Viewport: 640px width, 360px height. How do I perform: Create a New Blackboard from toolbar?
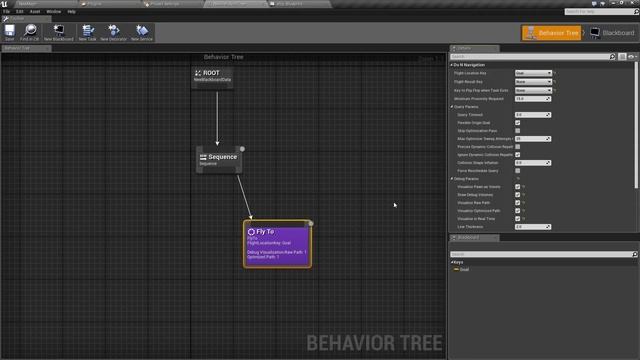59,32
